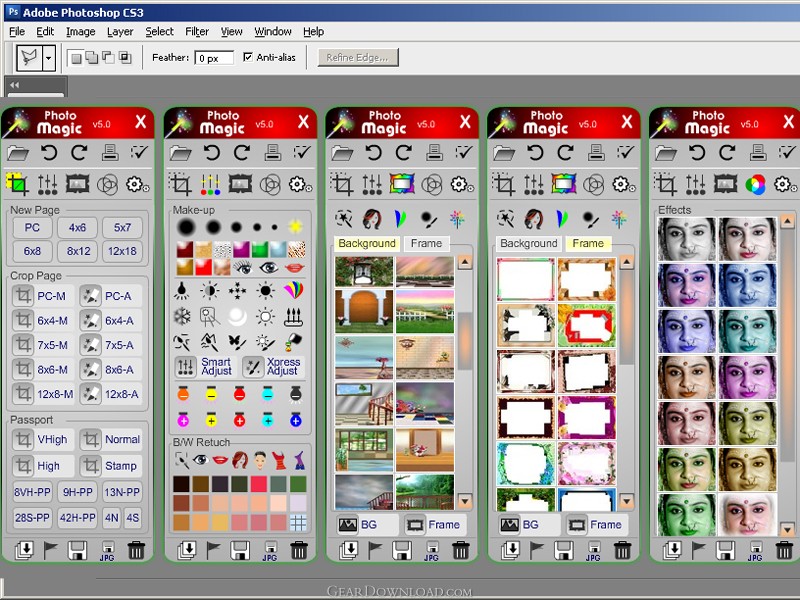
Task: Click the hair woman icon in third panel
Action: pos(372,219)
